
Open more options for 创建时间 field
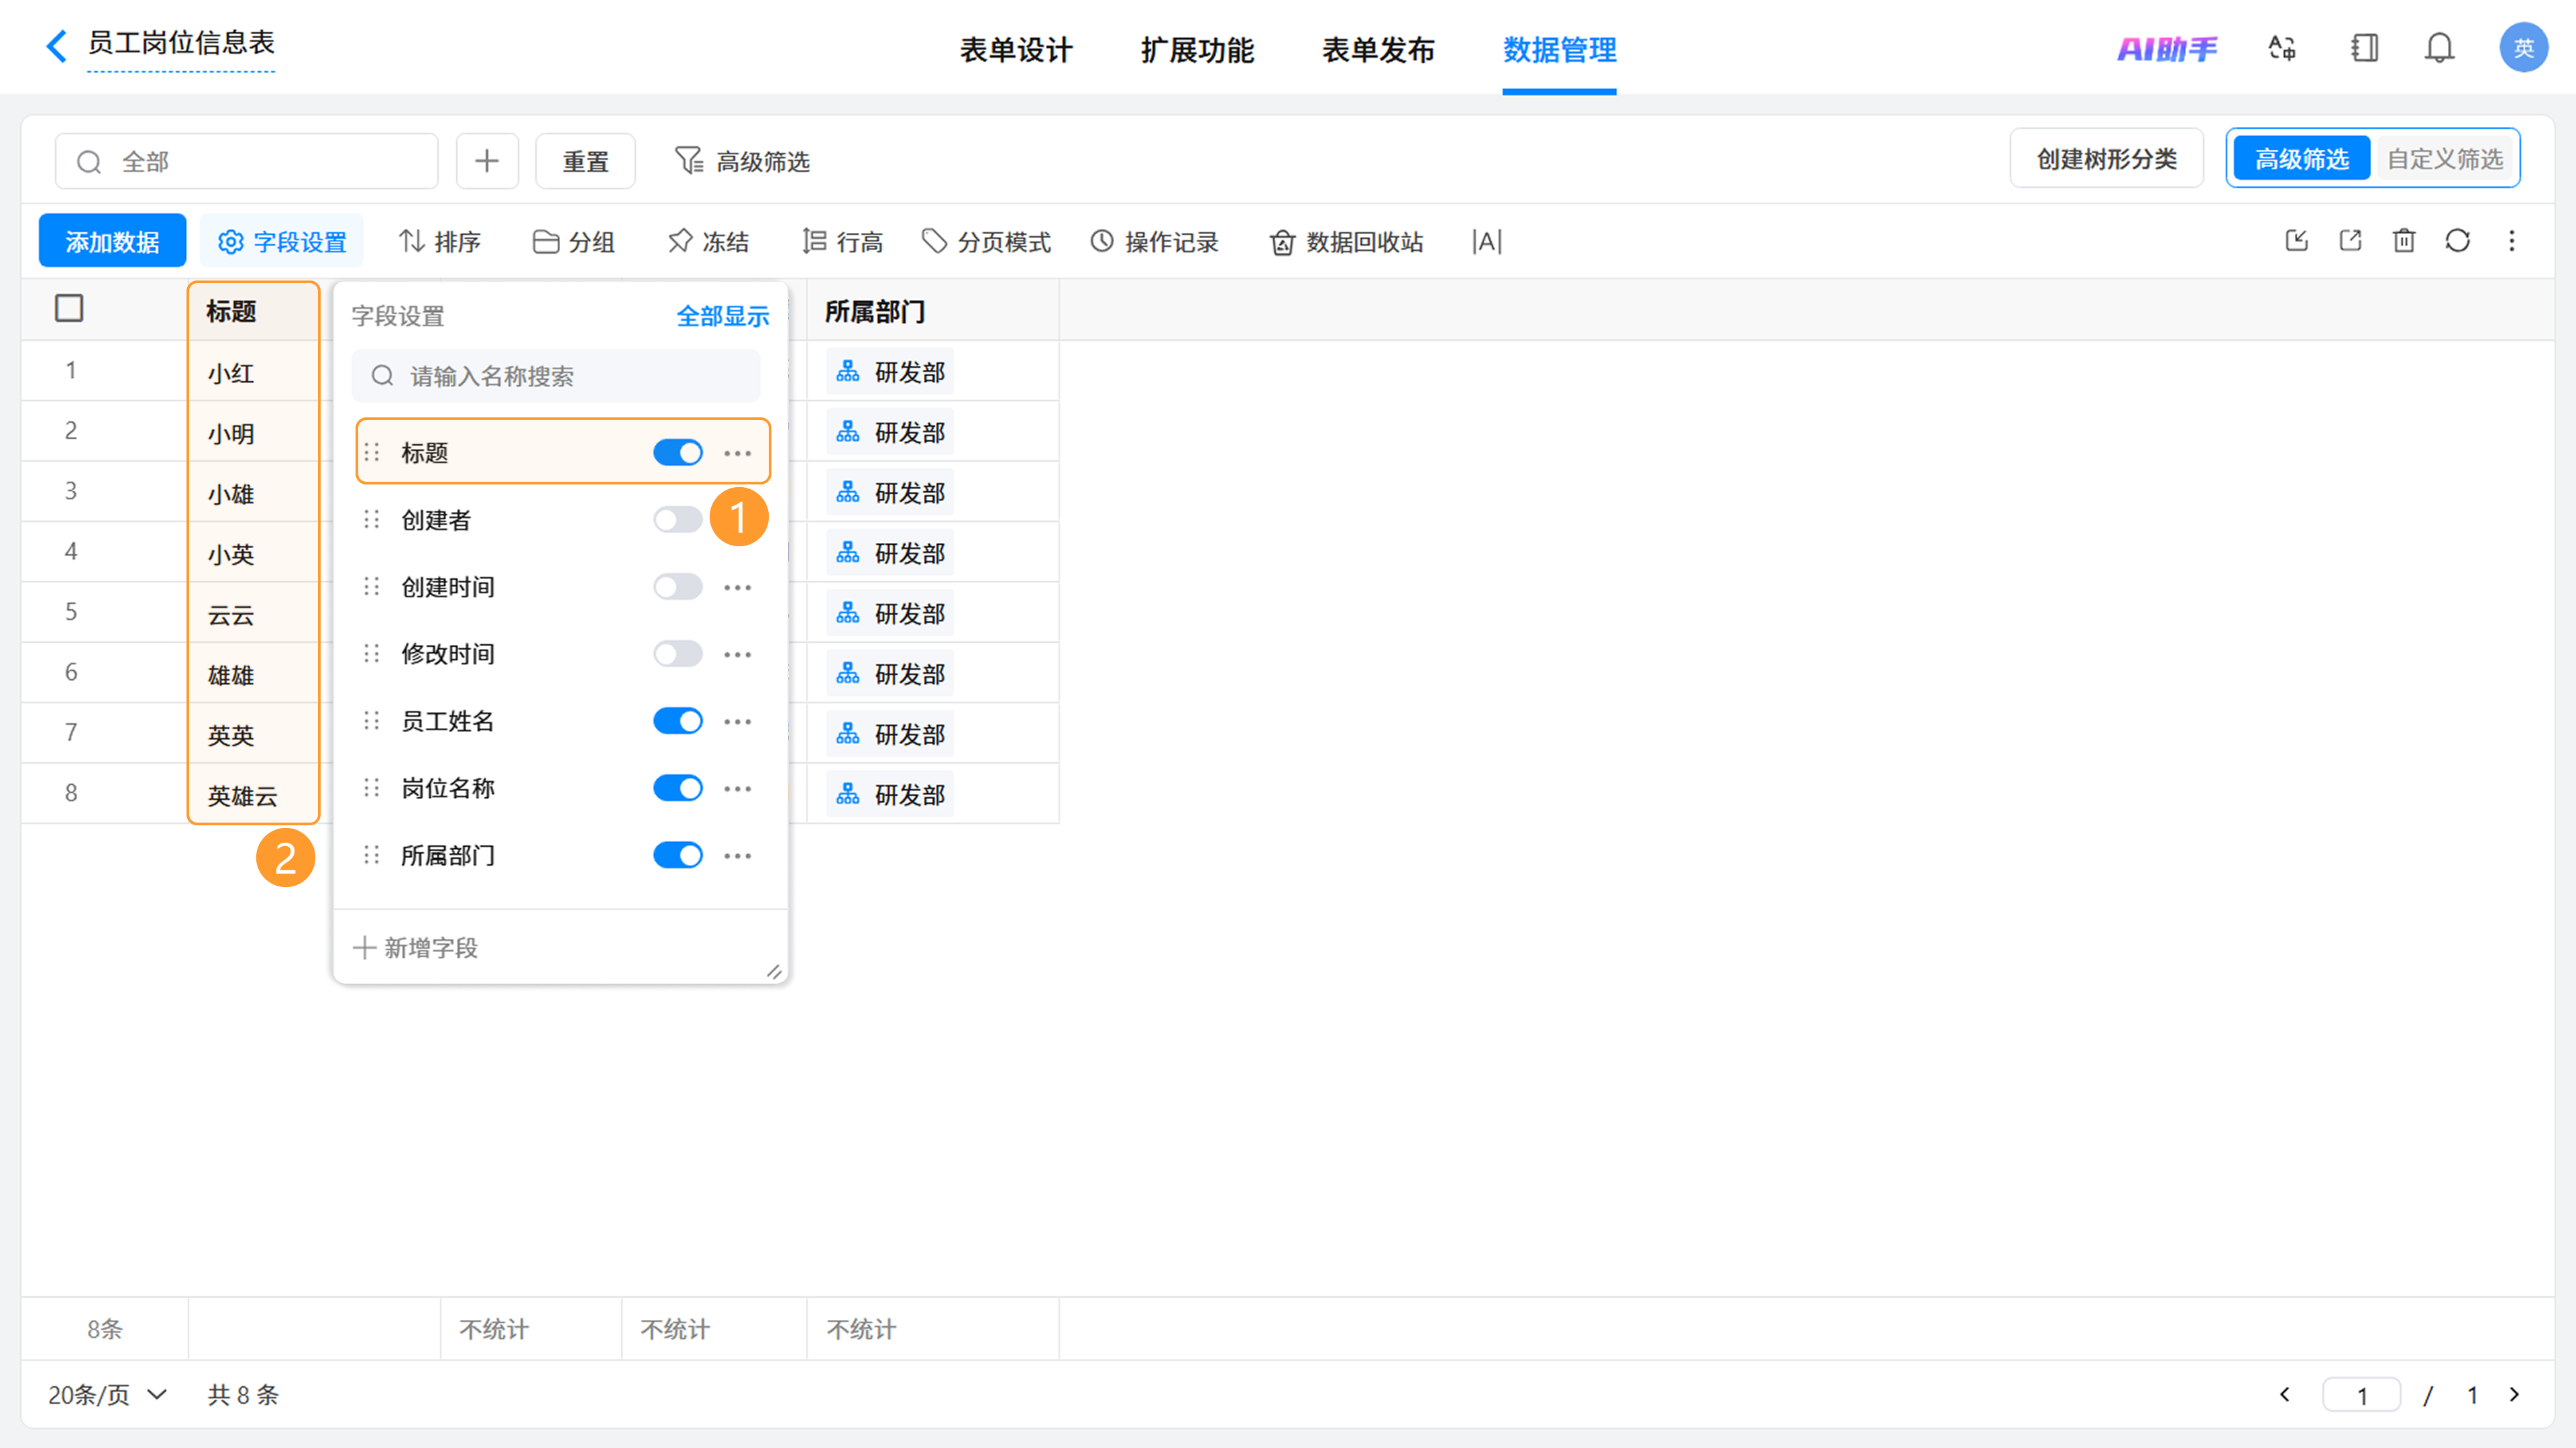pos(738,587)
